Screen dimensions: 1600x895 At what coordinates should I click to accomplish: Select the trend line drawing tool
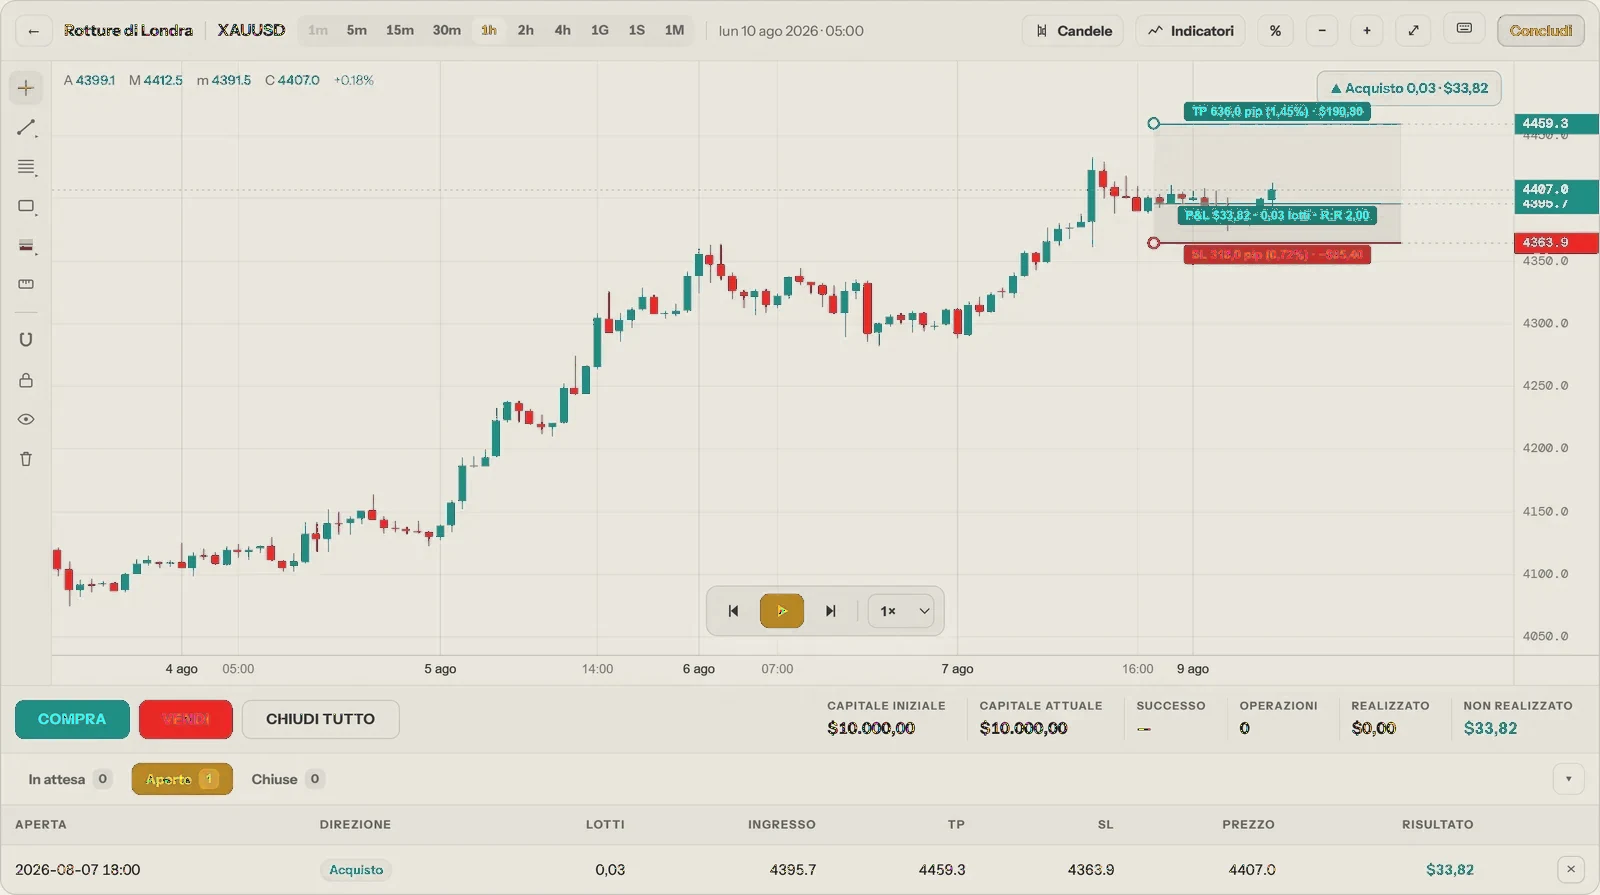(26, 128)
